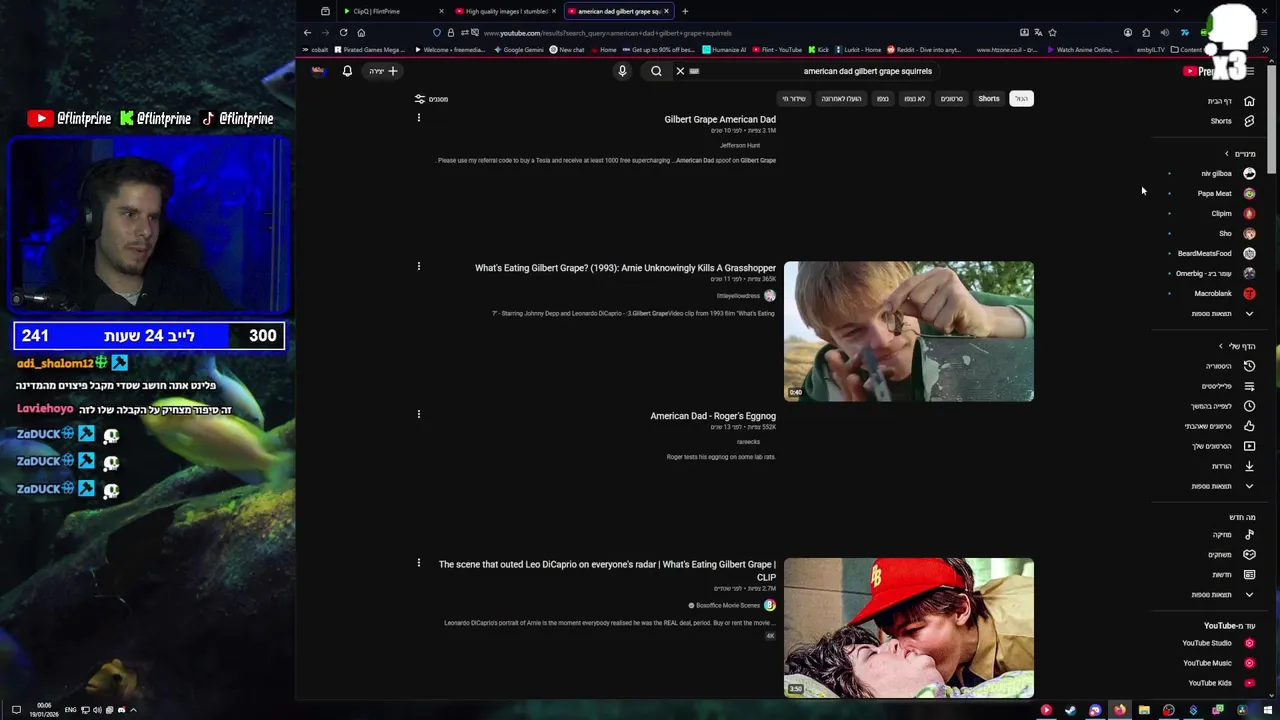The width and height of the screenshot is (1280, 720).
Task: Click the create plus button
Action: coord(383,71)
